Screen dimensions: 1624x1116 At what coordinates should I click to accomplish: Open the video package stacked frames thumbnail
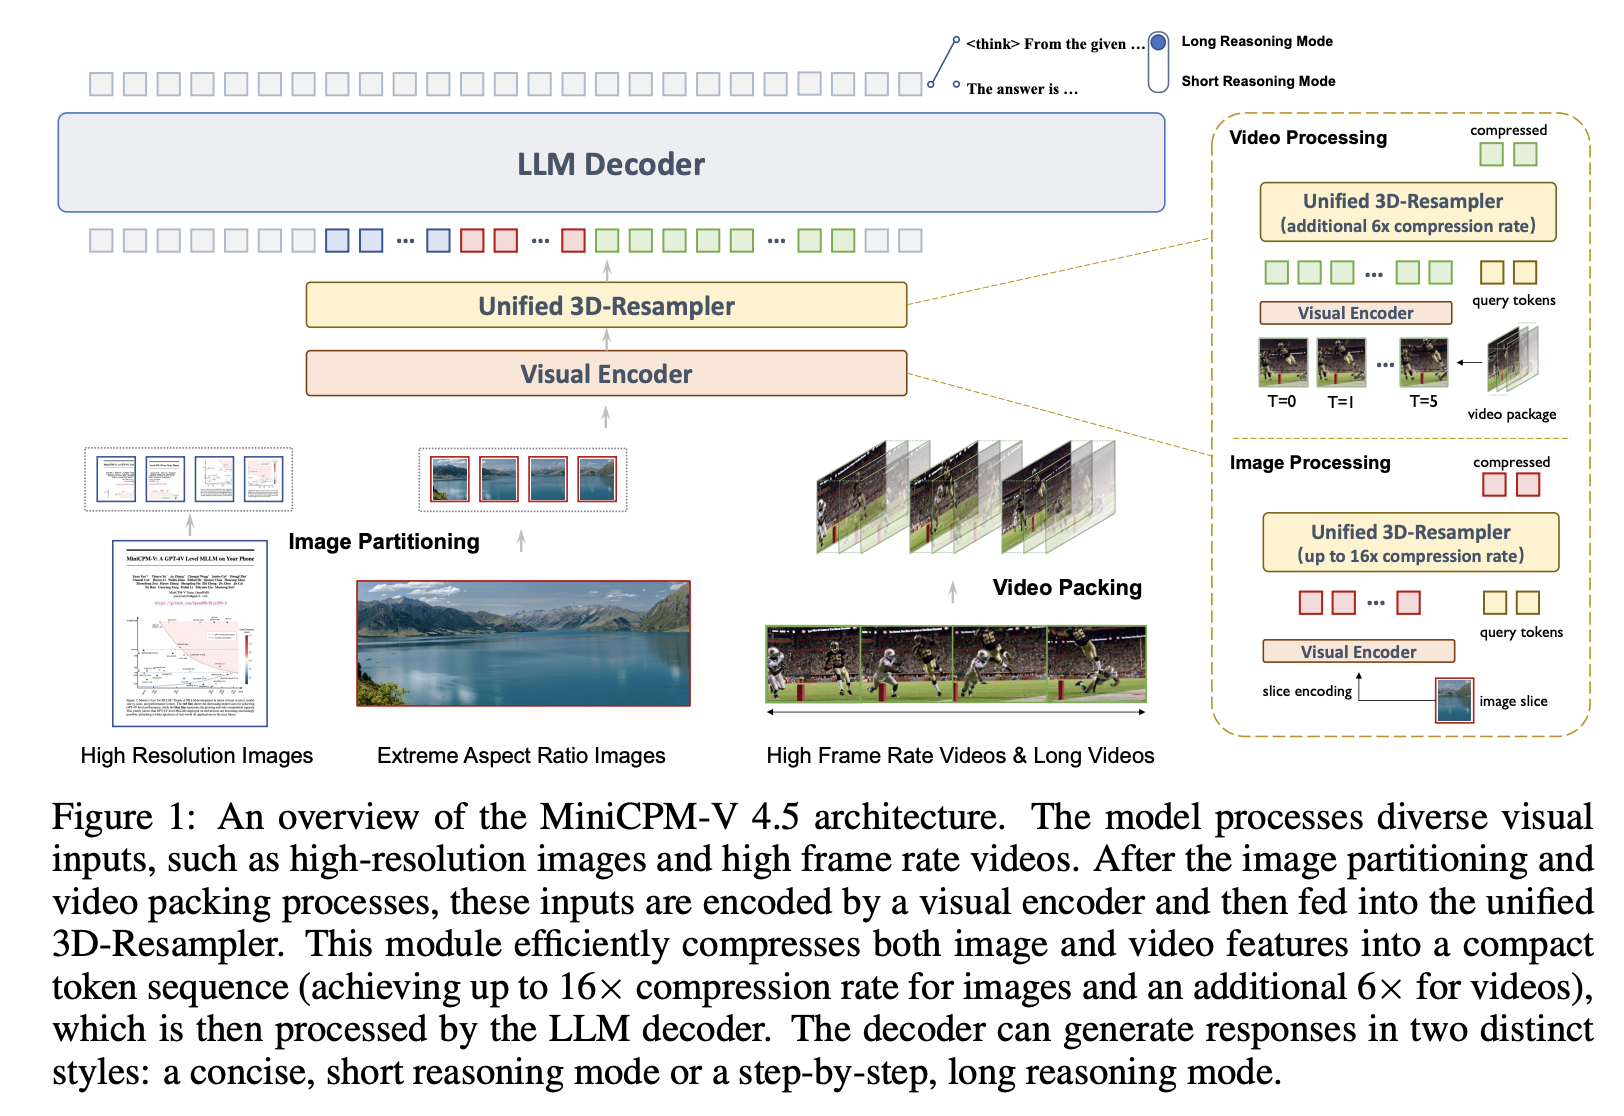1513,358
